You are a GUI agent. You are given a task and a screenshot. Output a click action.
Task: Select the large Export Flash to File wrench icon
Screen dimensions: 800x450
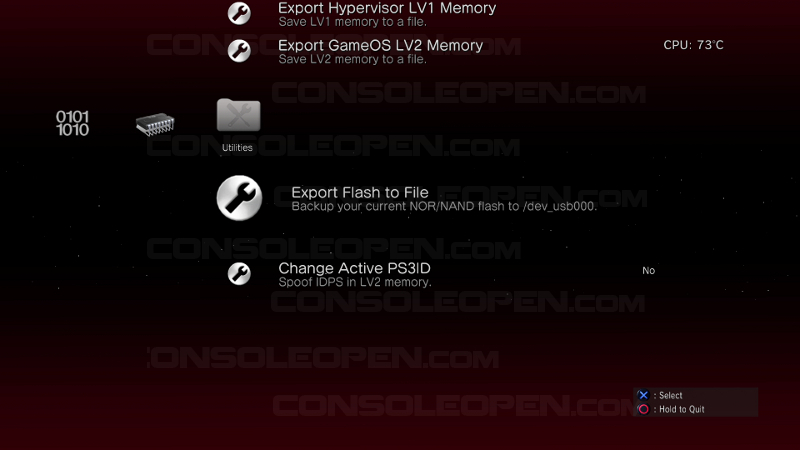coord(239,198)
